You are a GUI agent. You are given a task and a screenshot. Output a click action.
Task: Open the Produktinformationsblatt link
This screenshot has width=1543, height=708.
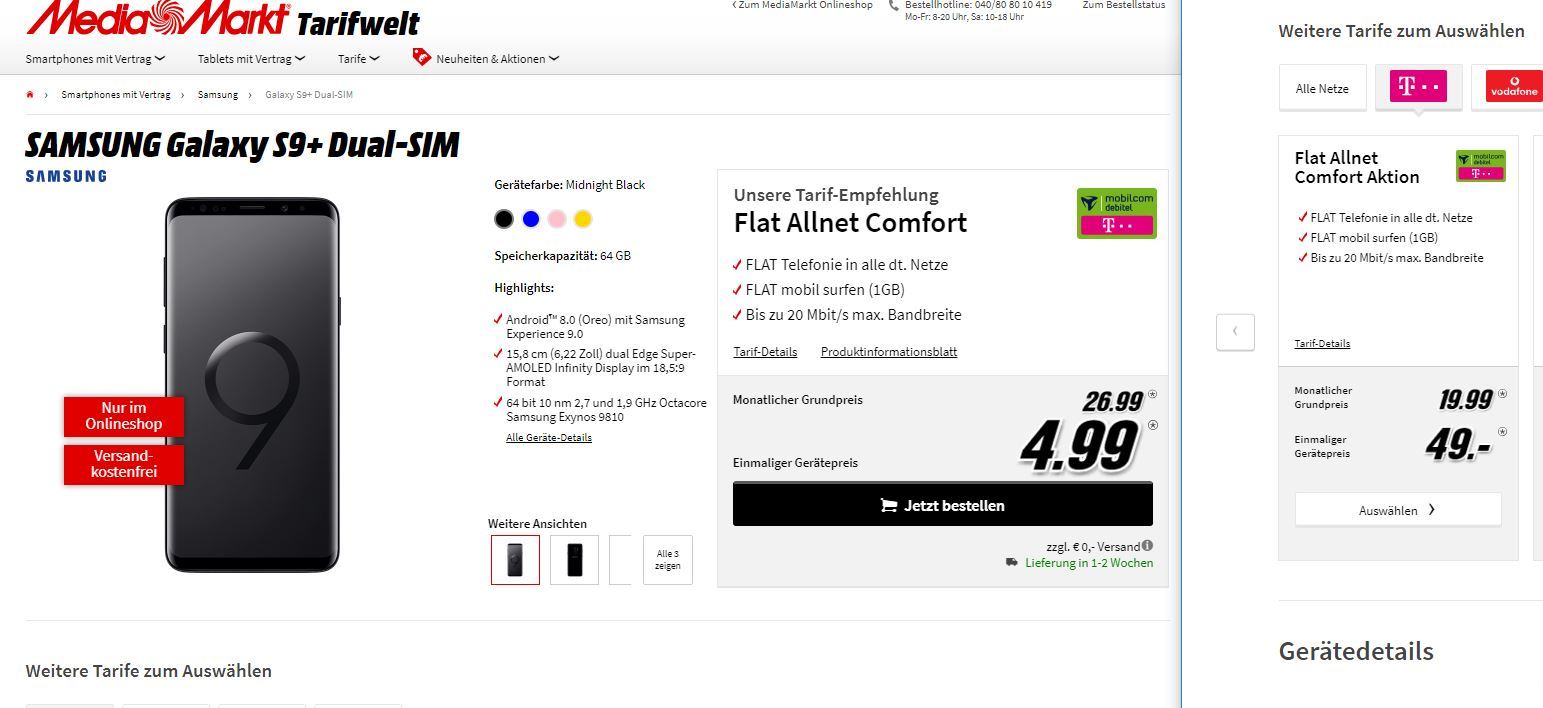click(x=889, y=352)
